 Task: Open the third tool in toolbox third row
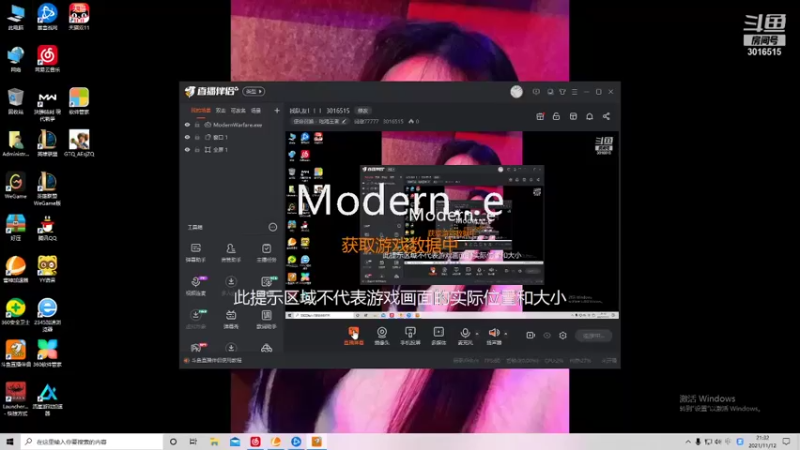[x=266, y=319]
